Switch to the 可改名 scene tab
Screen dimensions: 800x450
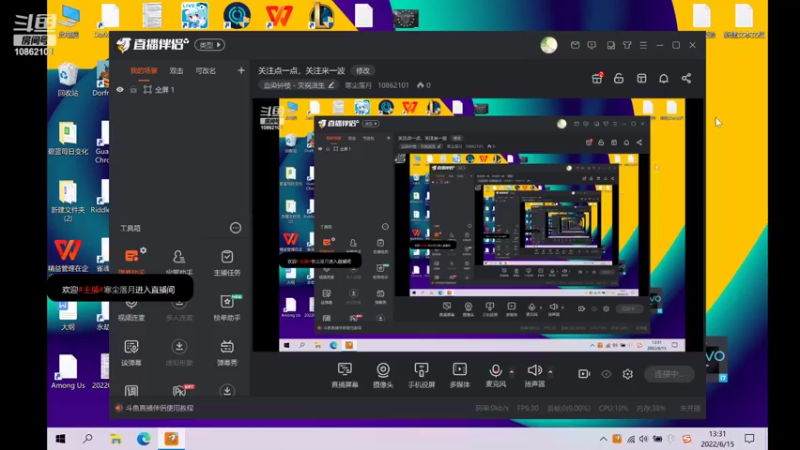click(x=206, y=71)
